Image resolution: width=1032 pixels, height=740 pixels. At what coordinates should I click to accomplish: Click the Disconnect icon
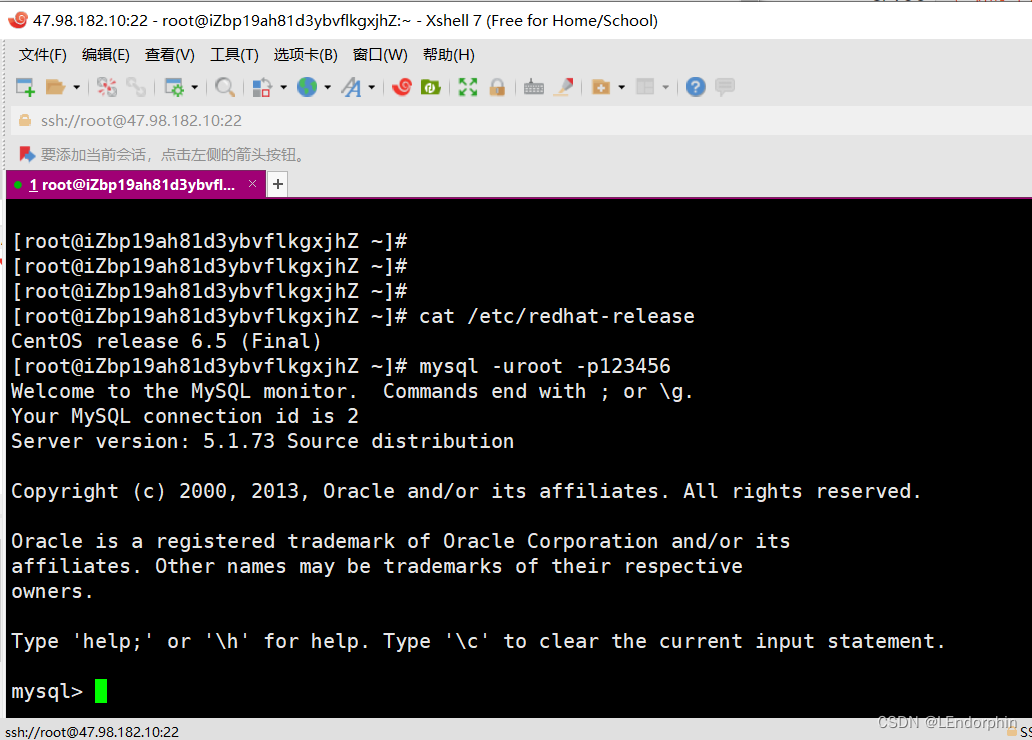(x=107, y=87)
